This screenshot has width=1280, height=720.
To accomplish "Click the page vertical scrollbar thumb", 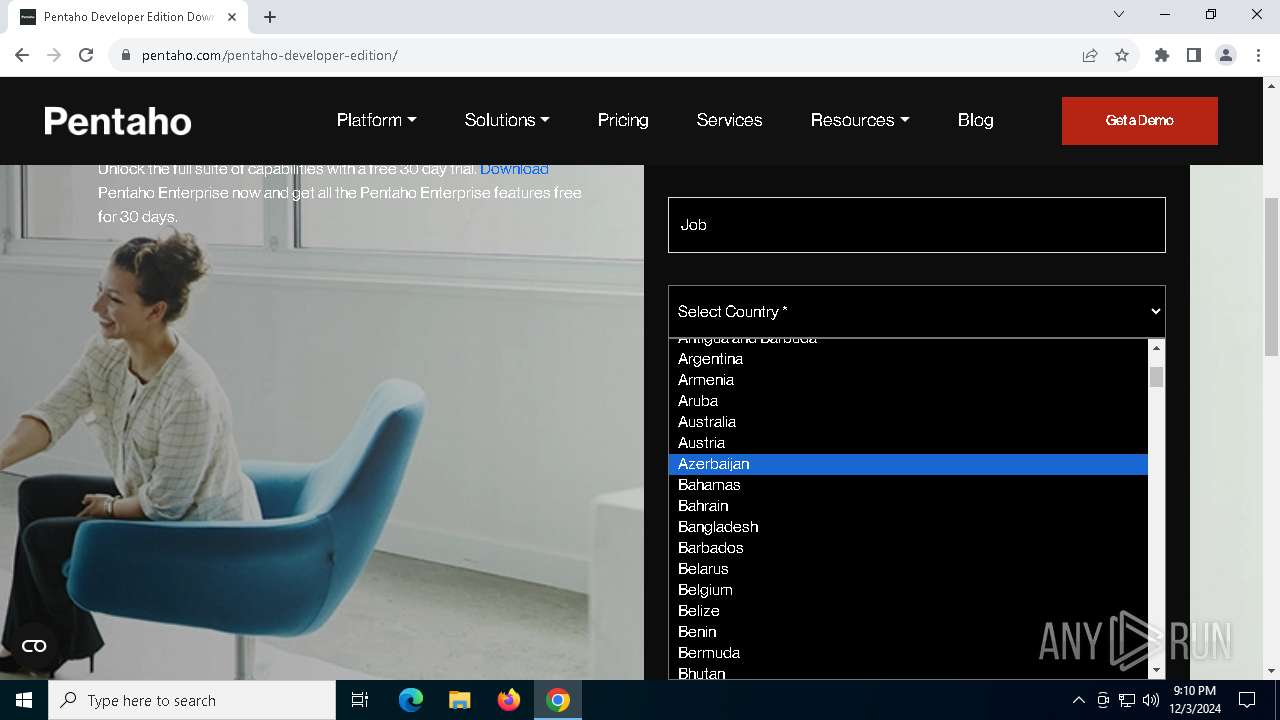I will point(1271,276).
